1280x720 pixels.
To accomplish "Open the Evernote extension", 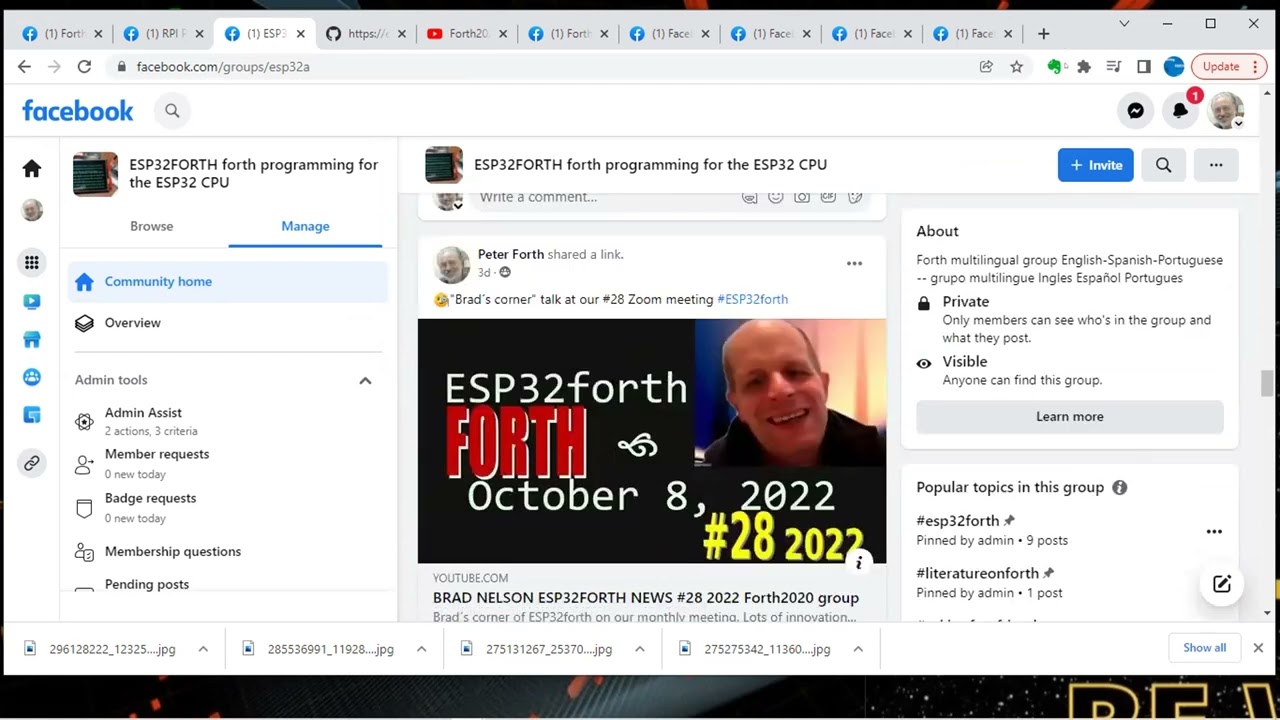I will pos(1054,67).
